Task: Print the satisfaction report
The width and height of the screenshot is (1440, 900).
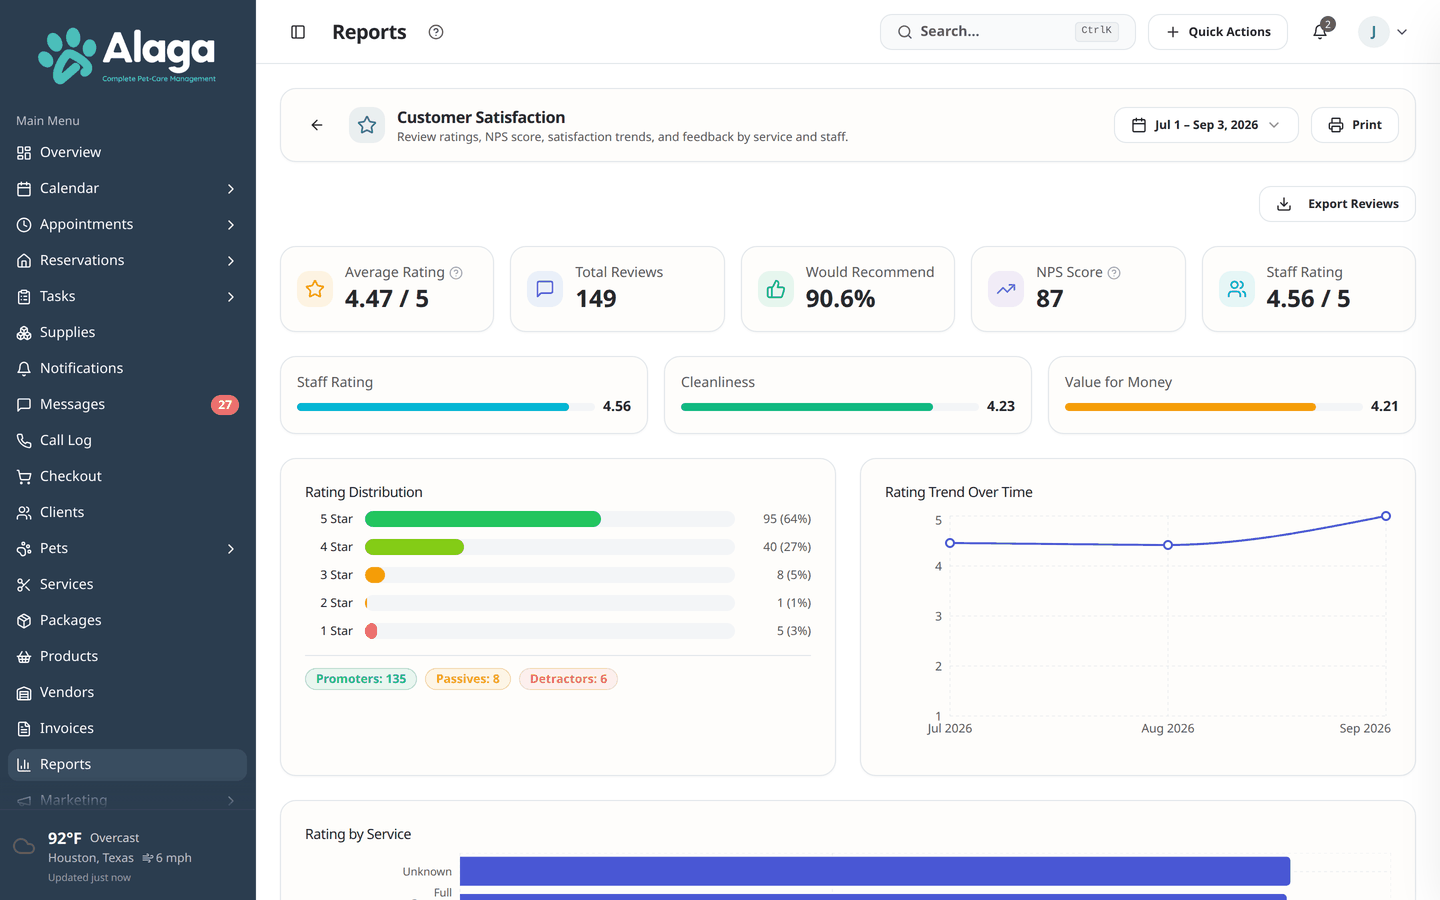Action: [1355, 125]
